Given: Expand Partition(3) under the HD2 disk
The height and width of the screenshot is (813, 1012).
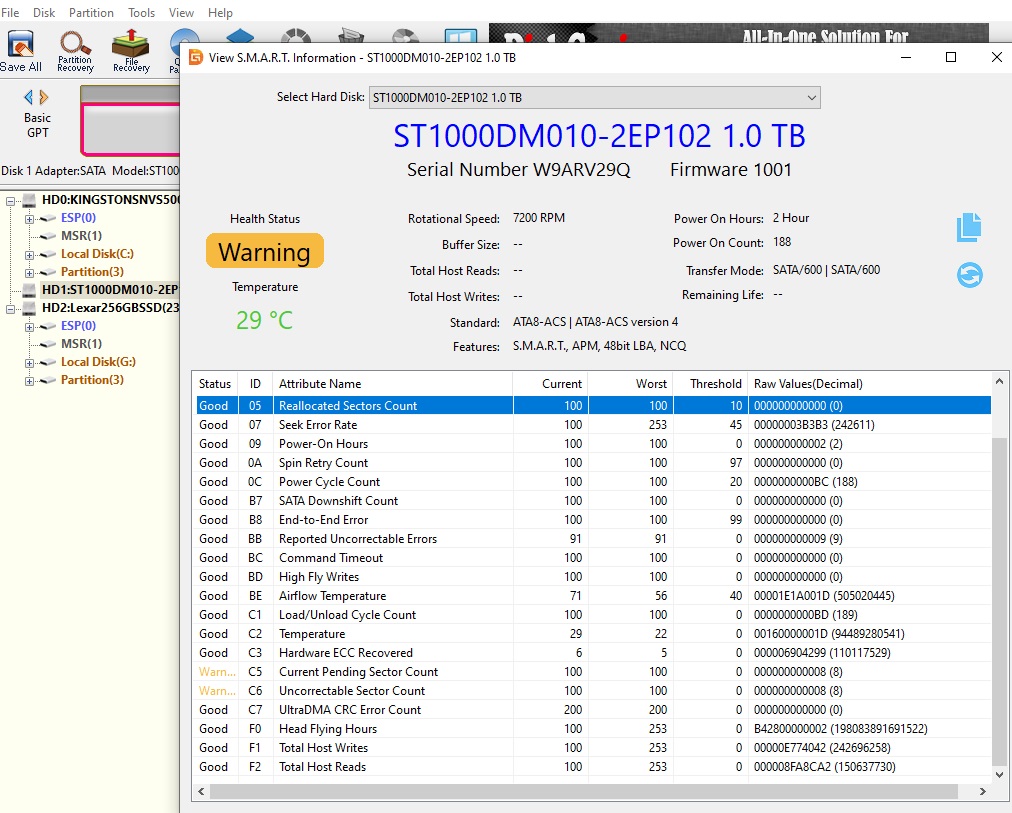Looking at the screenshot, I should pyautogui.click(x=29, y=381).
